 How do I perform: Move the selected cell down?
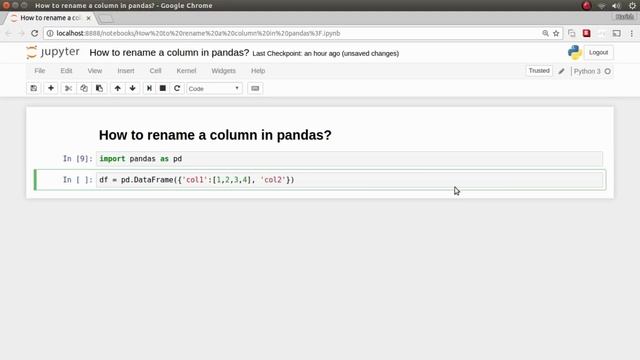[133, 88]
